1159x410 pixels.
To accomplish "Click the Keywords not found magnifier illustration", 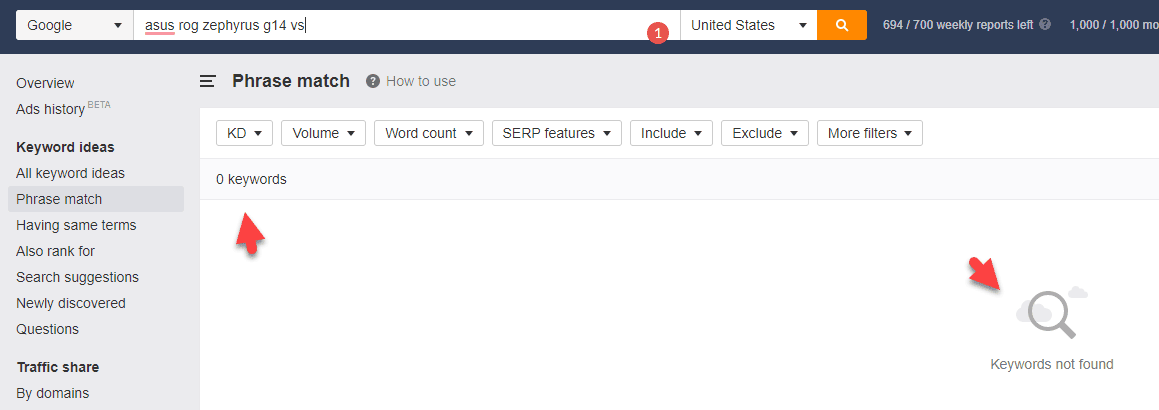I will (x=1052, y=312).
